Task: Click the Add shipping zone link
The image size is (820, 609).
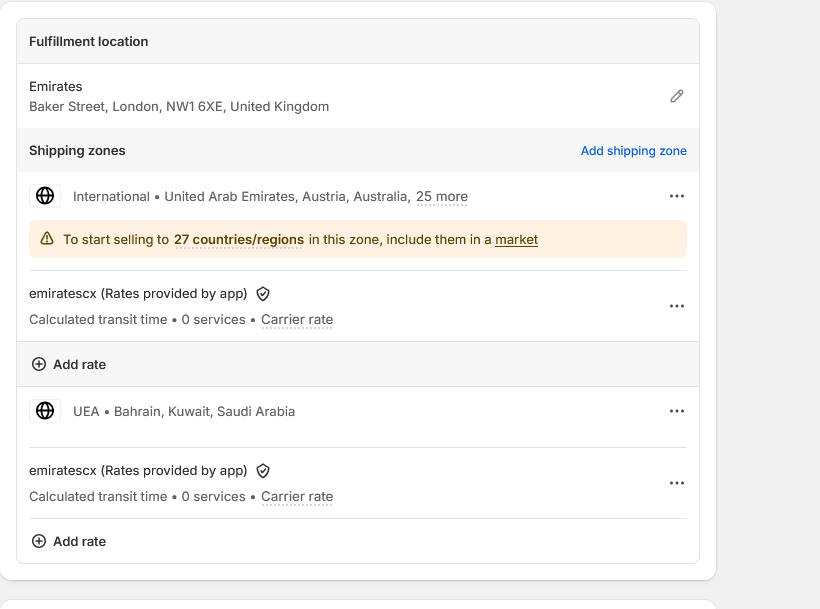Action: (x=634, y=151)
